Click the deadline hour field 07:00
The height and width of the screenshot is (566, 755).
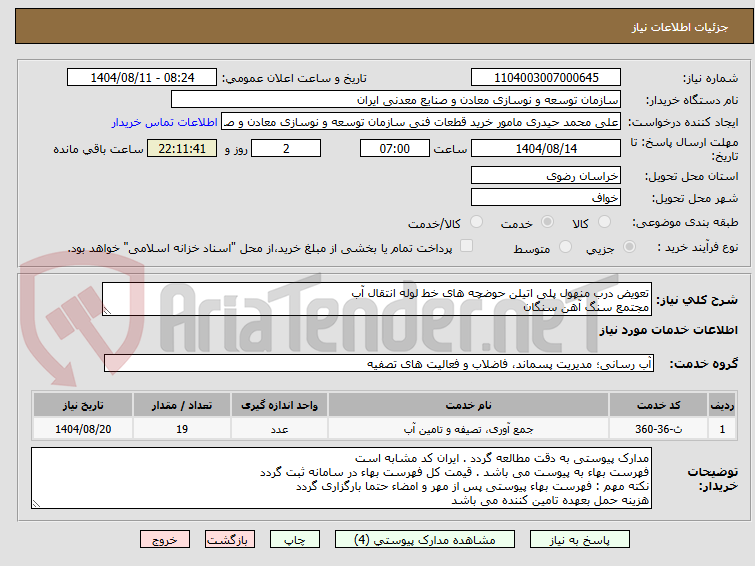395,148
